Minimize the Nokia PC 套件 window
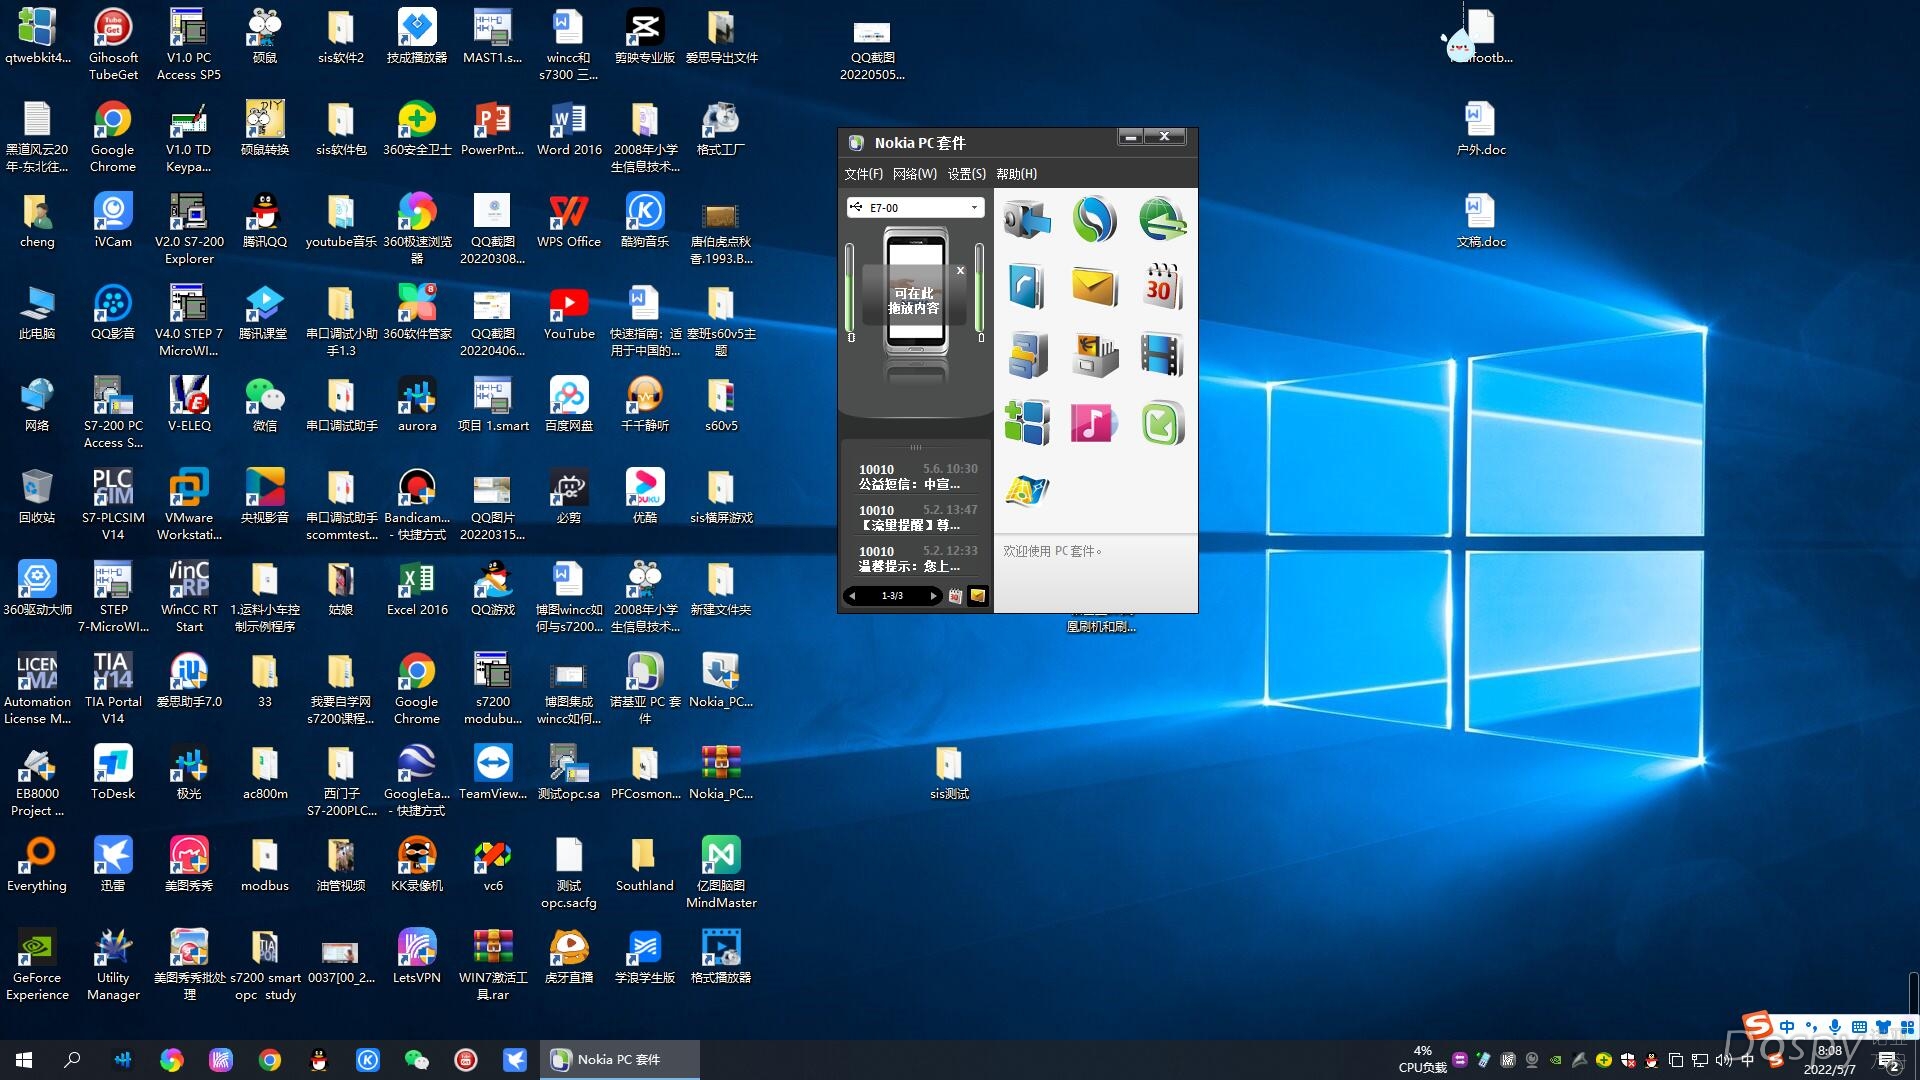This screenshot has height=1080, width=1920. click(x=1131, y=137)
